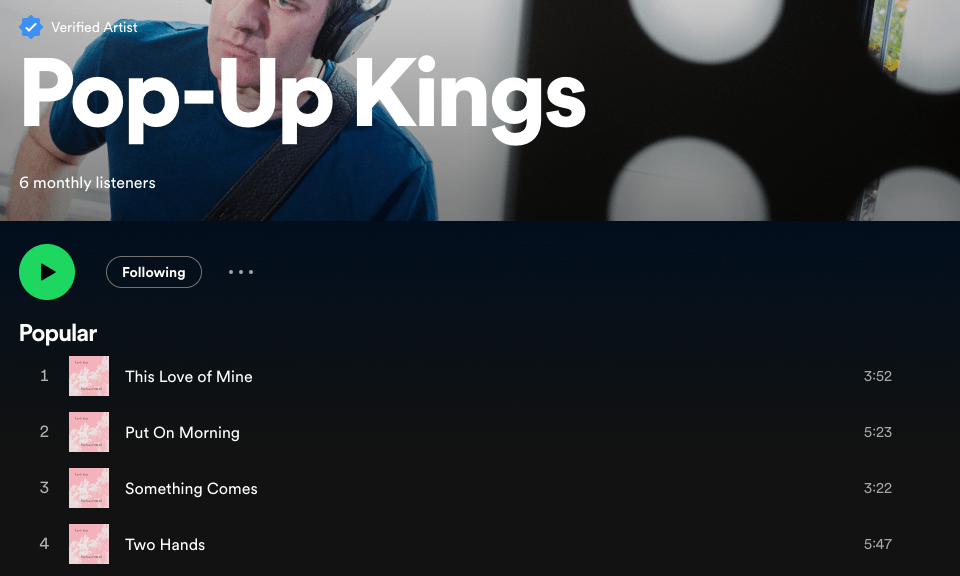Open the track This Love of Mine
The image size is (960, 576).
189,376
